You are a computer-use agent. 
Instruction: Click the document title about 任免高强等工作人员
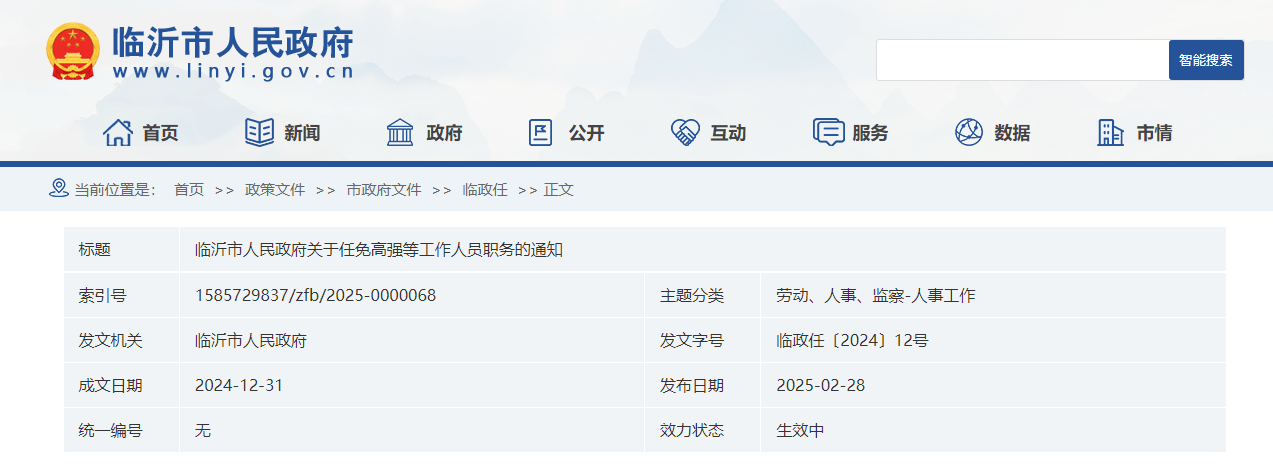click(379, 250)
